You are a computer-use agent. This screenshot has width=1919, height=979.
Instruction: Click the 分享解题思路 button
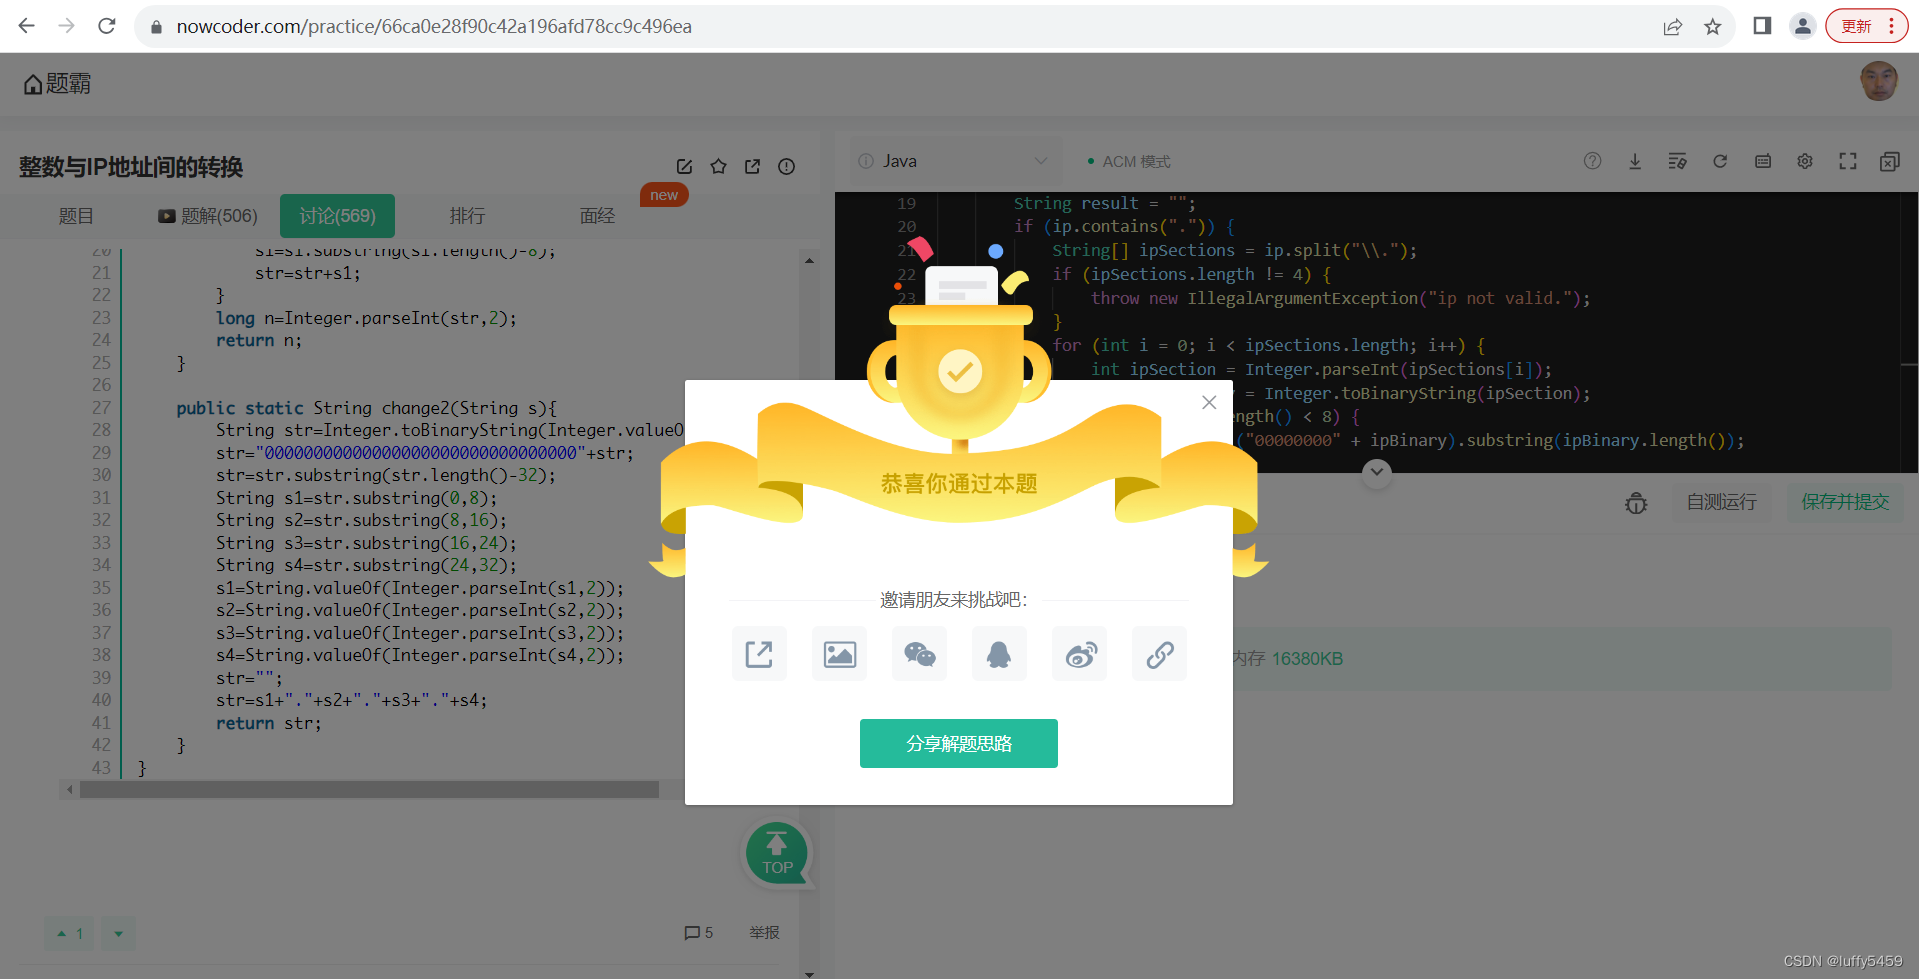tap(959, 743)
